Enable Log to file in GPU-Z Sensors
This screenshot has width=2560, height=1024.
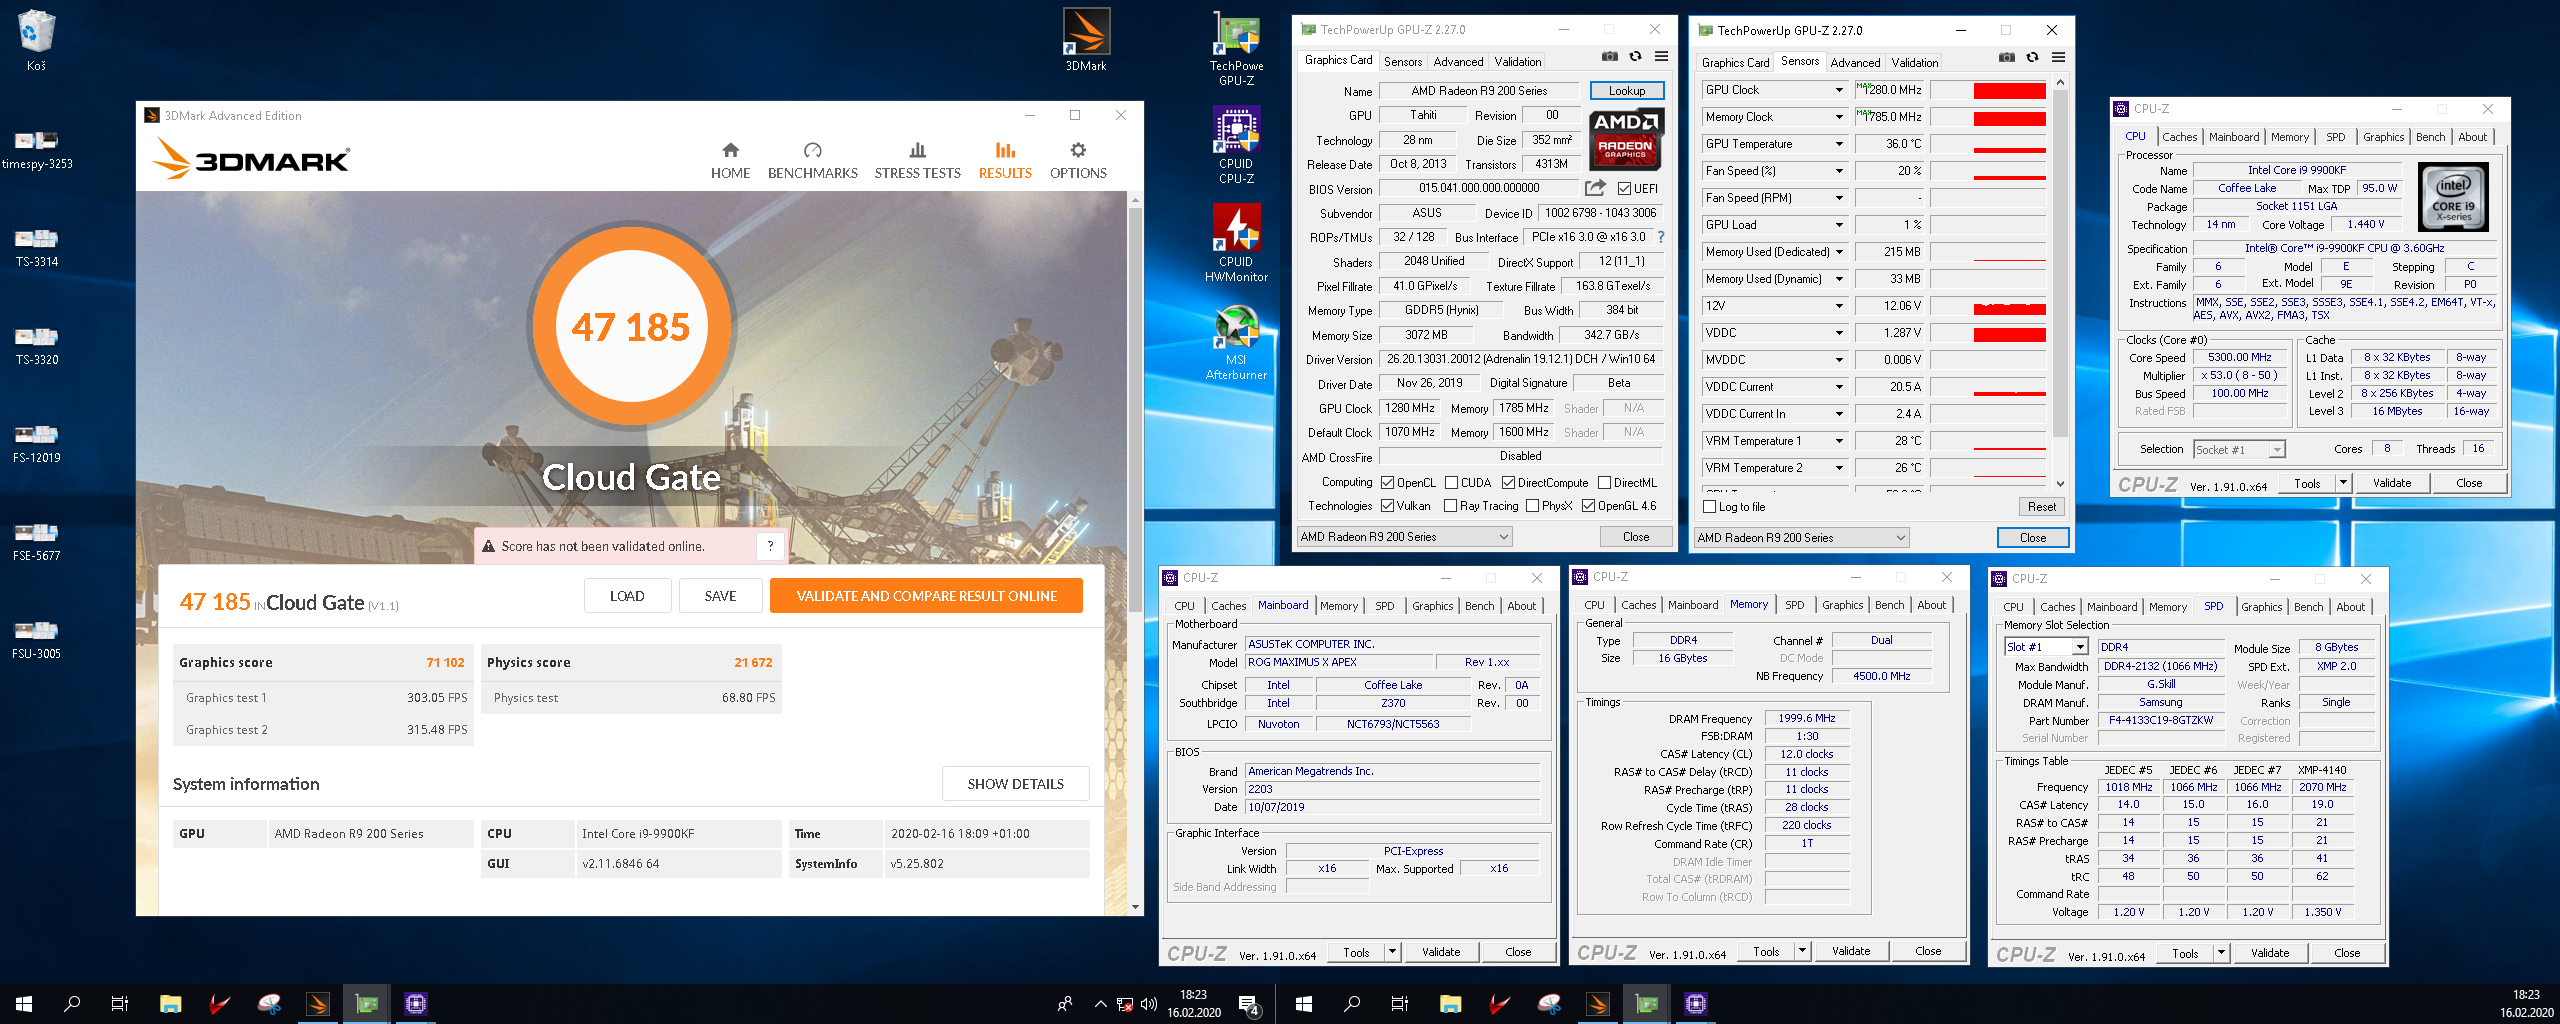pos(1709,507)
